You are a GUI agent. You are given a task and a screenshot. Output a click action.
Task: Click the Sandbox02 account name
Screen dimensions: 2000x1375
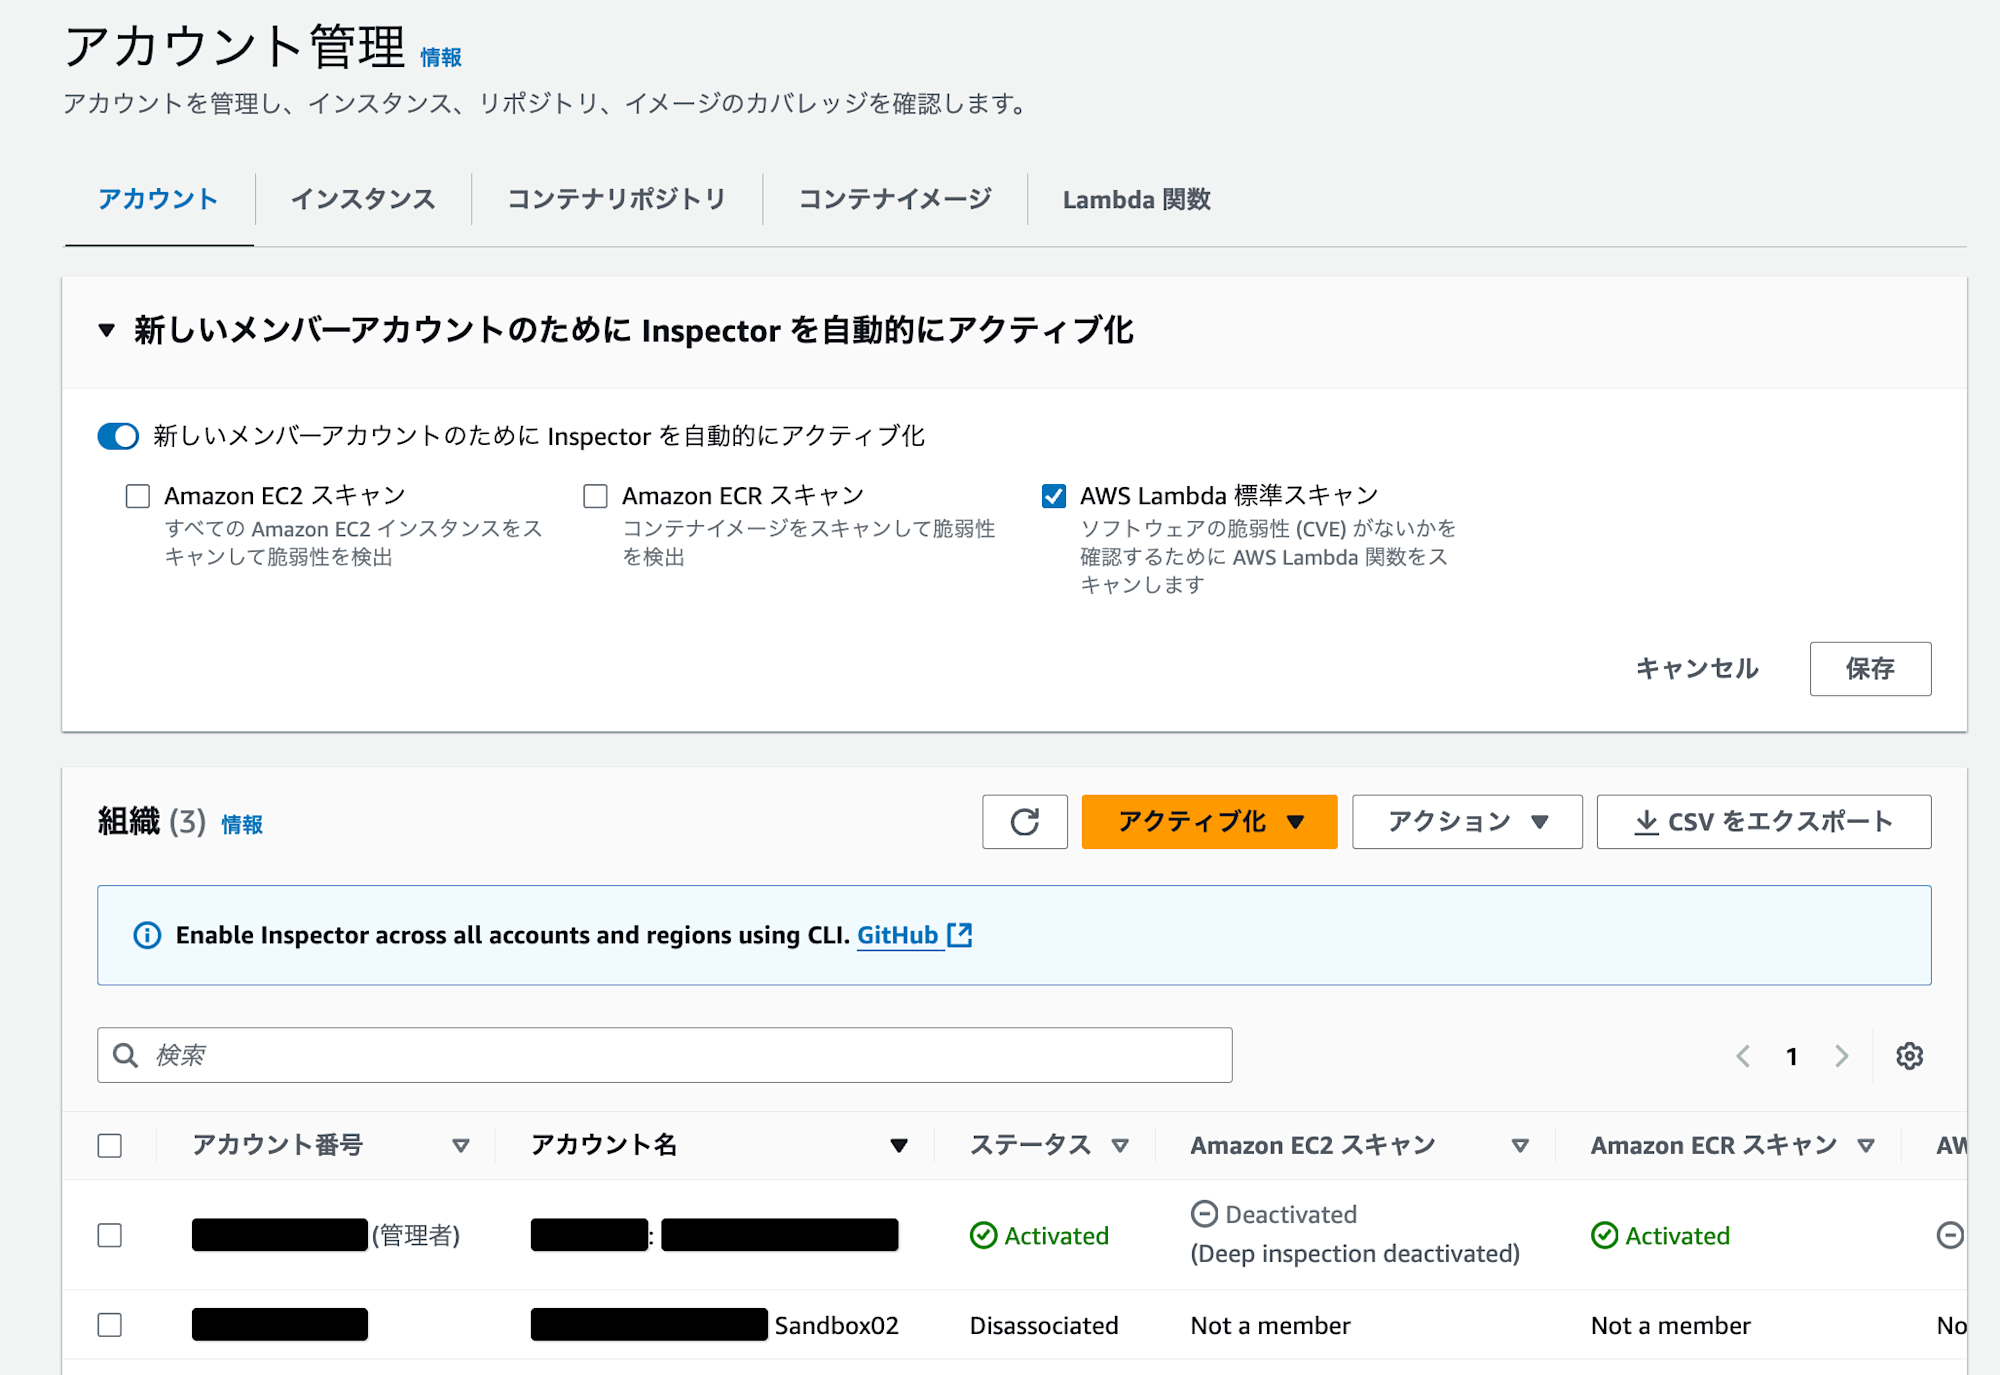(x=836, y=1325)
